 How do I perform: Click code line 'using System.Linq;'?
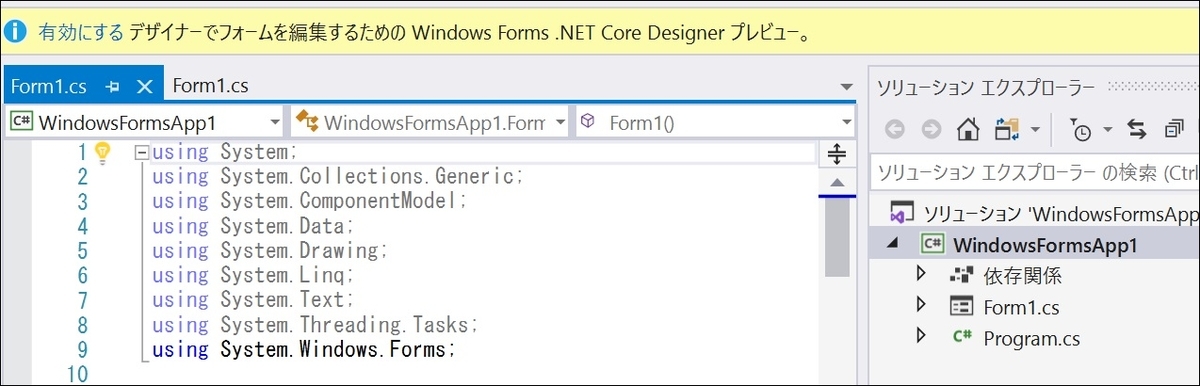tap(254, 275)
